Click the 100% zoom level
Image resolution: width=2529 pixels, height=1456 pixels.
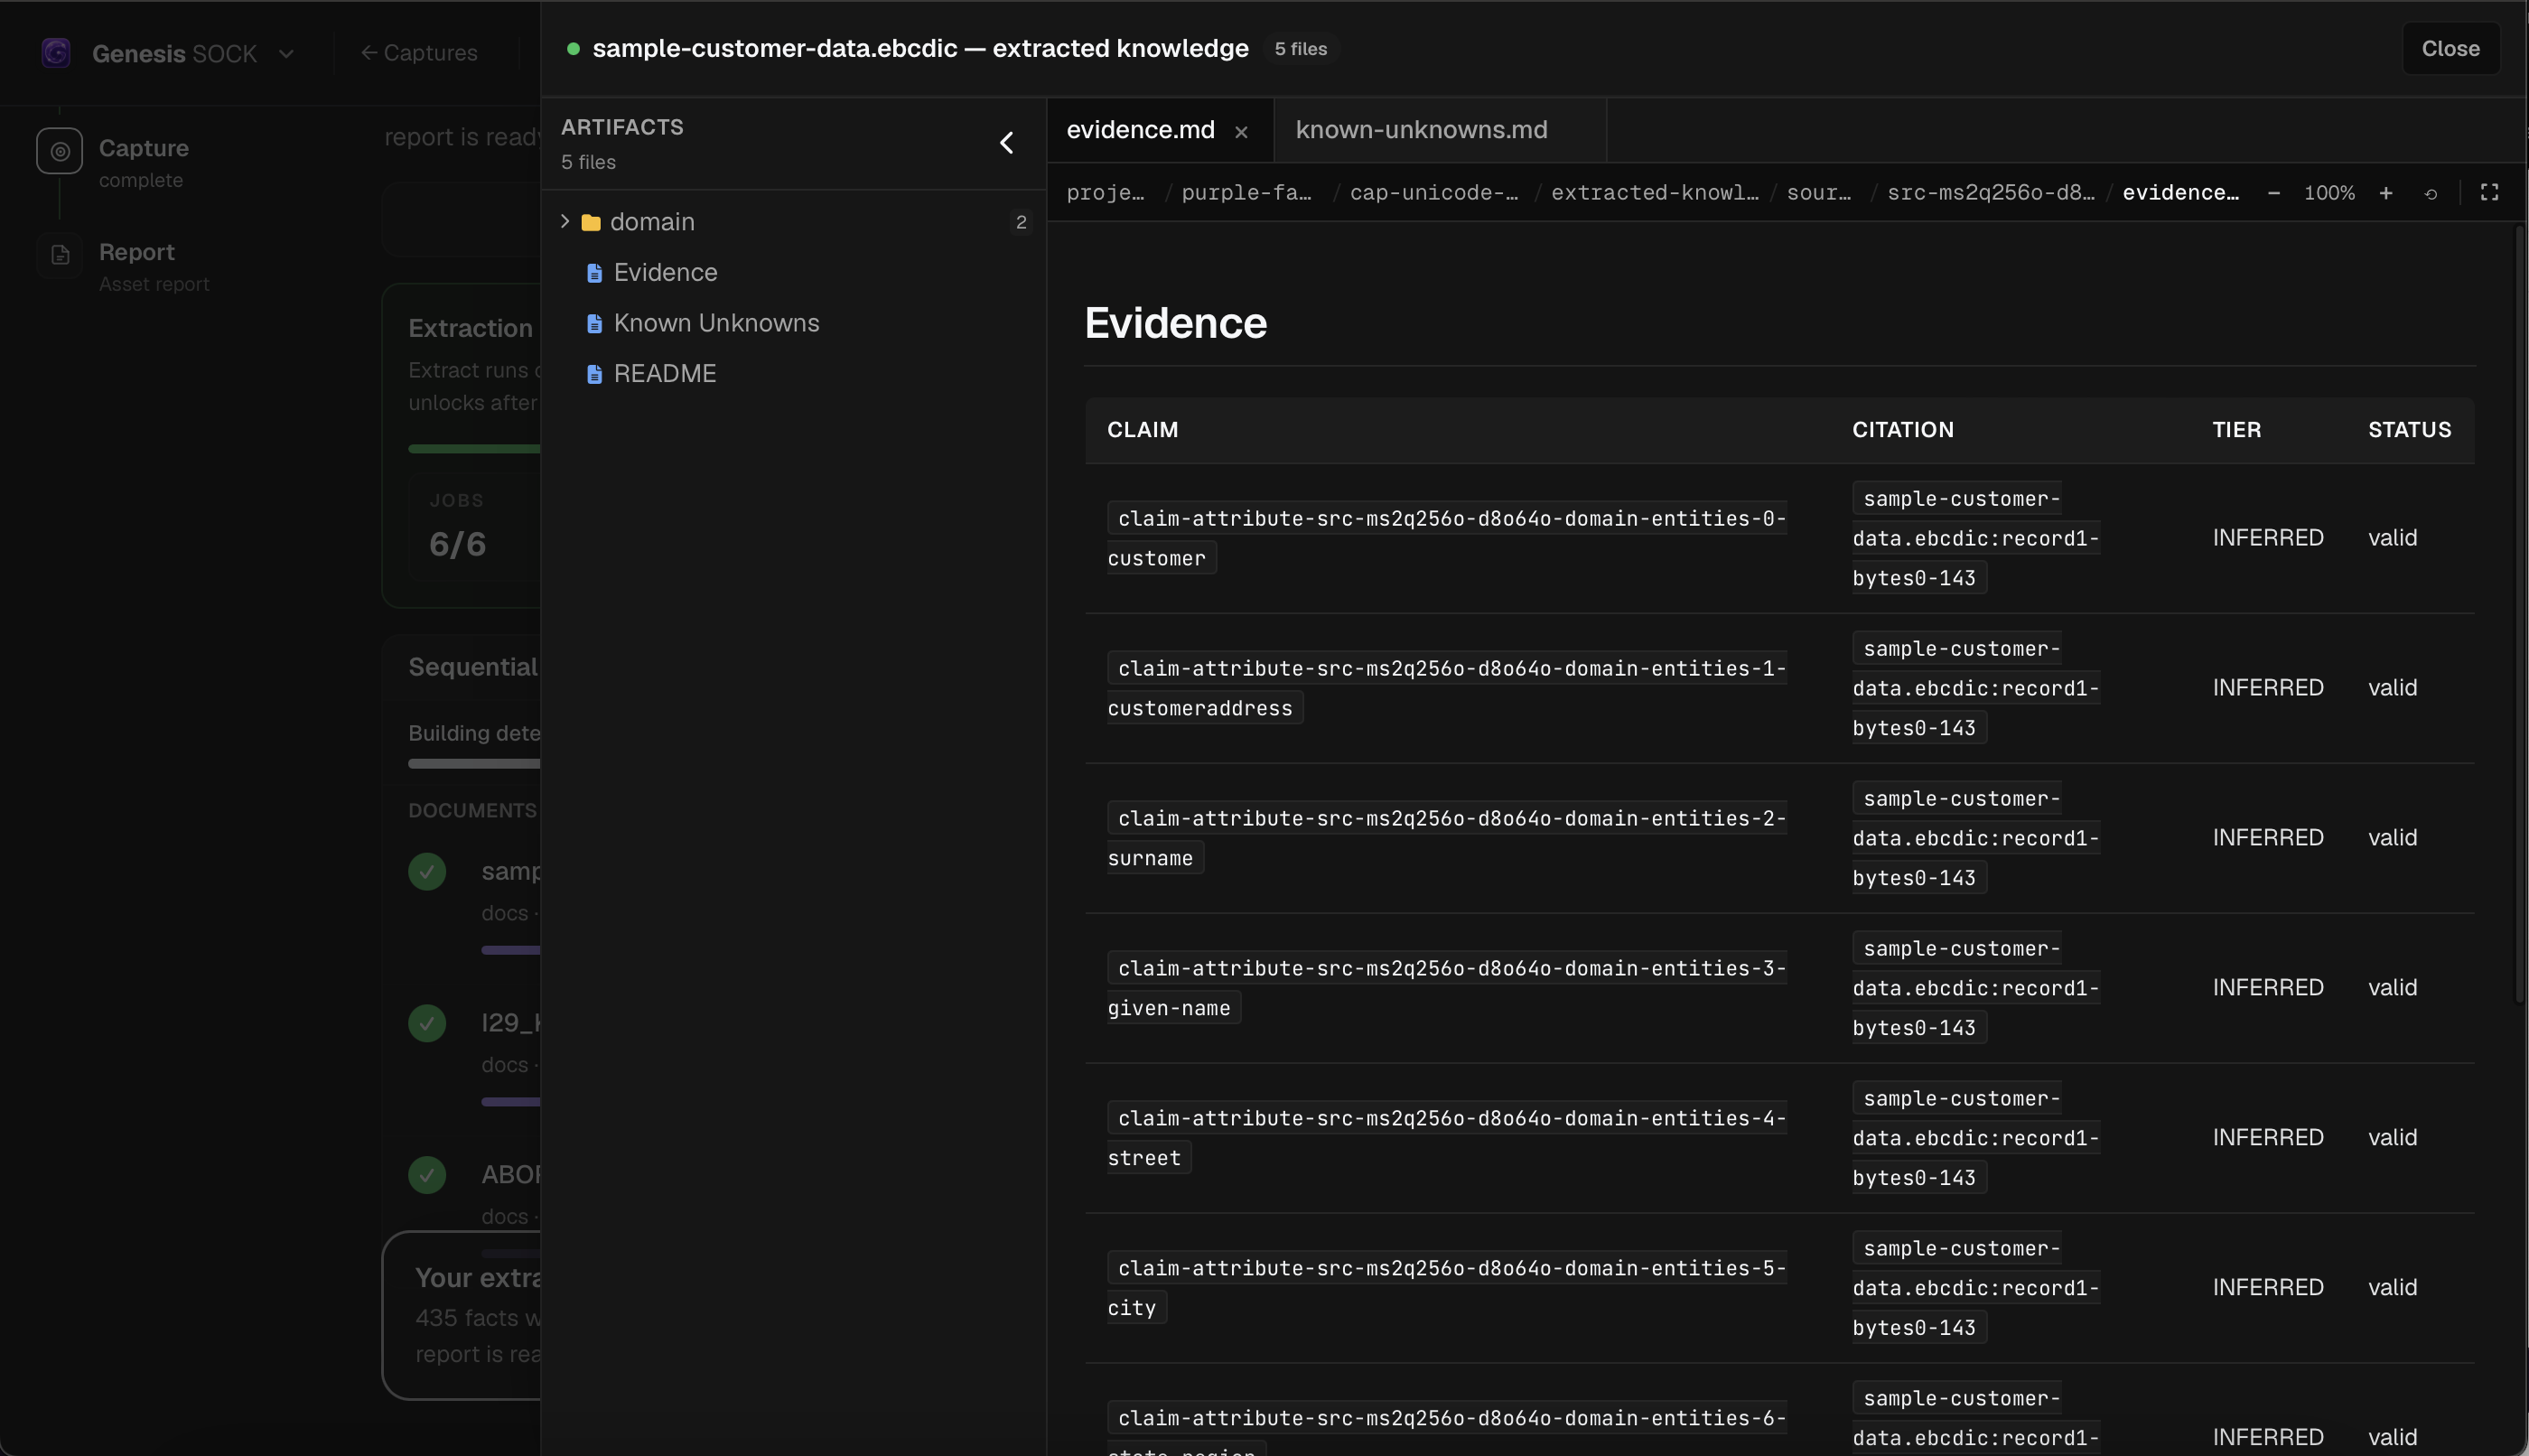coord(2329,193)
